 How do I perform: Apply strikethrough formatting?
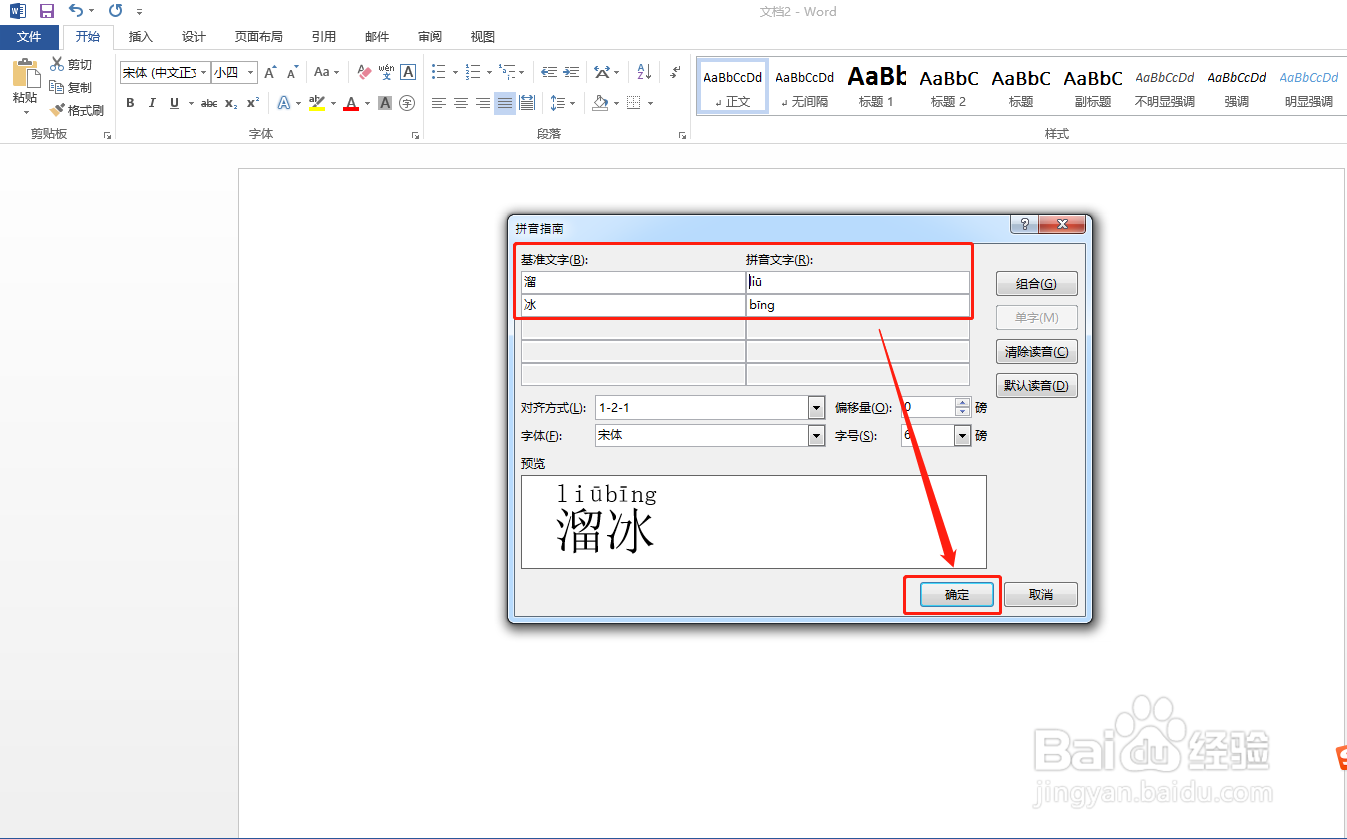point(207,103)
